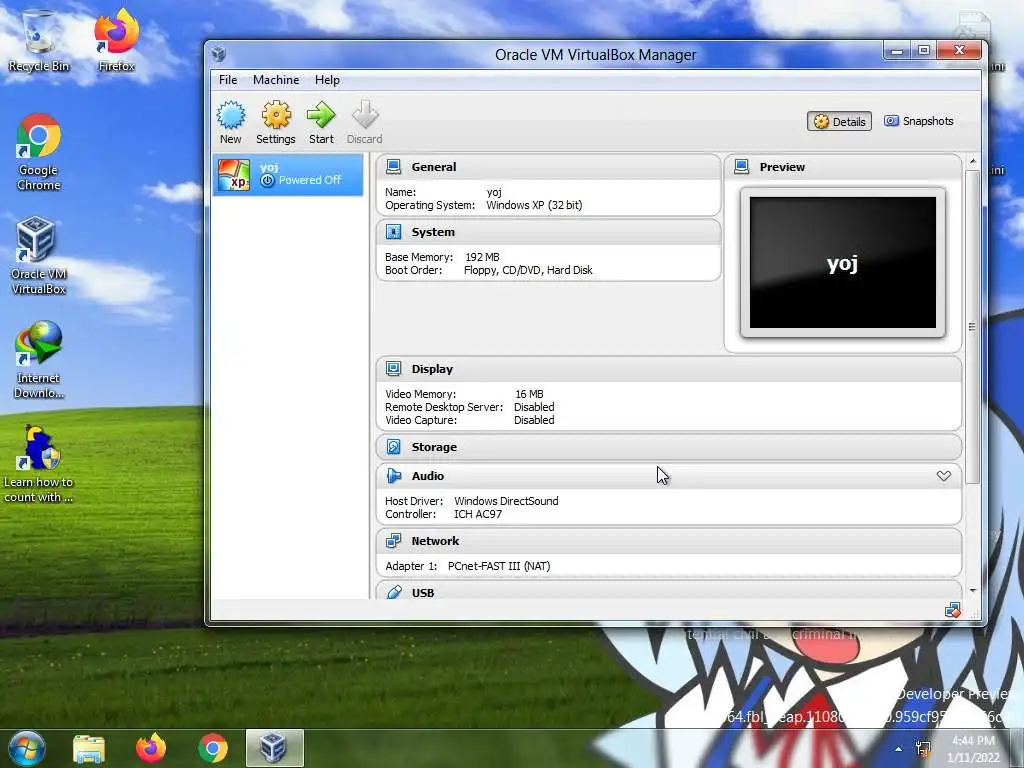Click the greyed Discard toolbar icon
Image resolution: width=1024 pixels, height=768 pixels.
click(364, 114)
